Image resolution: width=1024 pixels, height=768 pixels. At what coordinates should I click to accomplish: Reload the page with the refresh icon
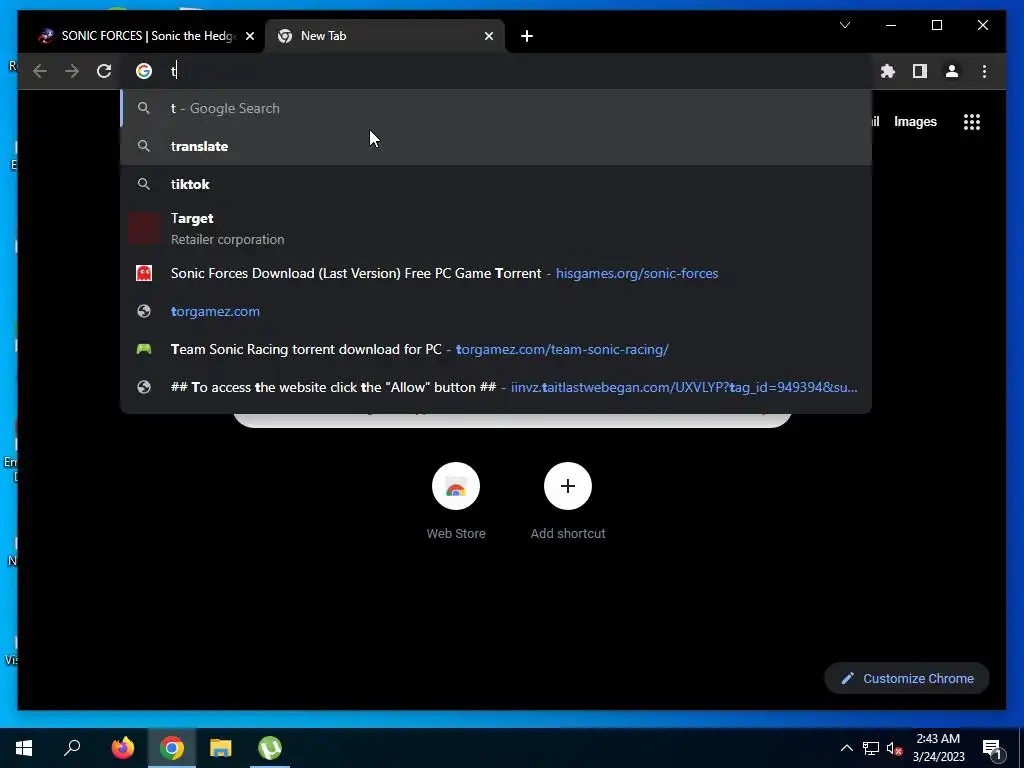pyautogui.click(x=104, y=71)
